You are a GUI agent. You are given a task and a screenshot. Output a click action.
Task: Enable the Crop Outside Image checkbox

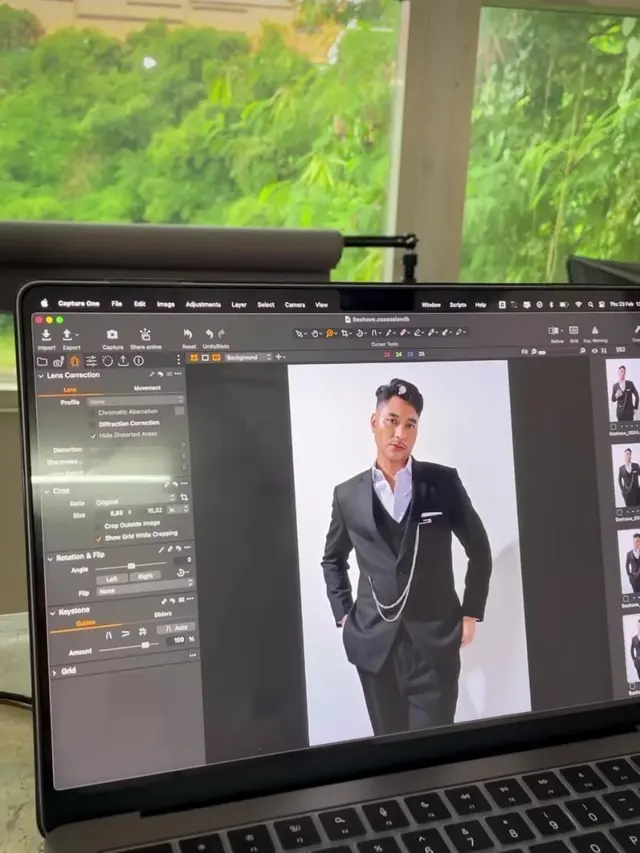pos(98,527)
